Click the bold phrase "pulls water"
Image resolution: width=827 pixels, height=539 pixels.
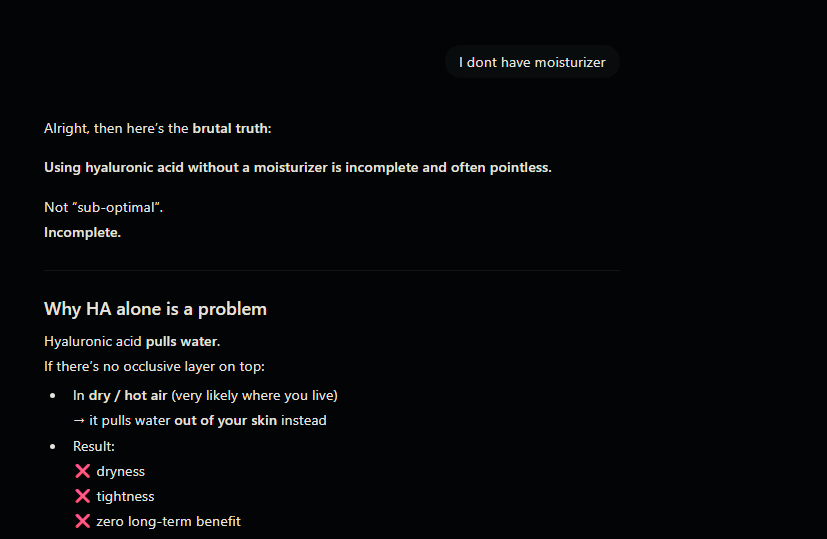click(182, 341)
